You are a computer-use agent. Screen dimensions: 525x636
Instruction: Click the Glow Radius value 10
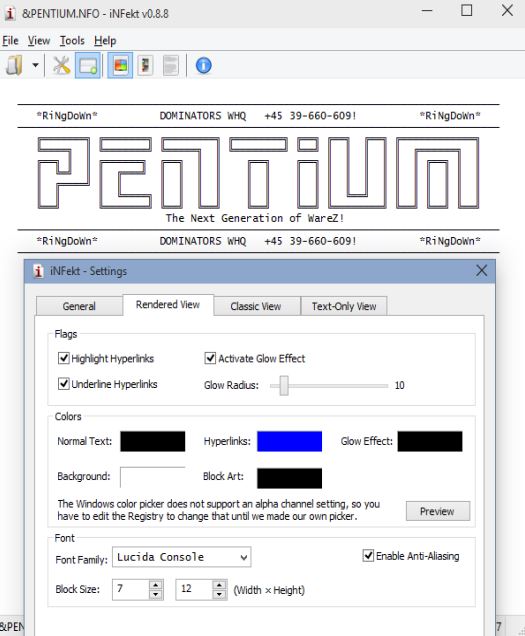tap(399, 385)
